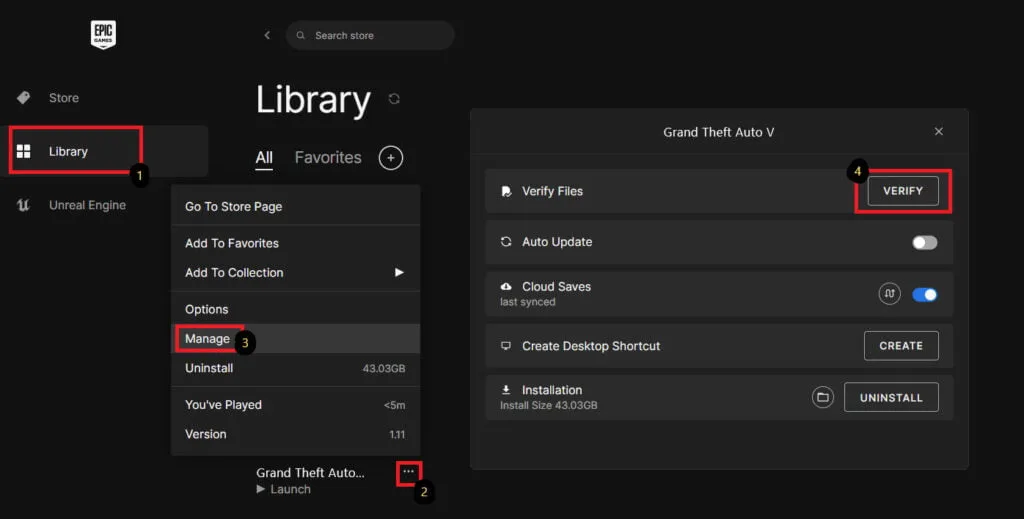Go back using the arrow beside search

click(267, 35)
